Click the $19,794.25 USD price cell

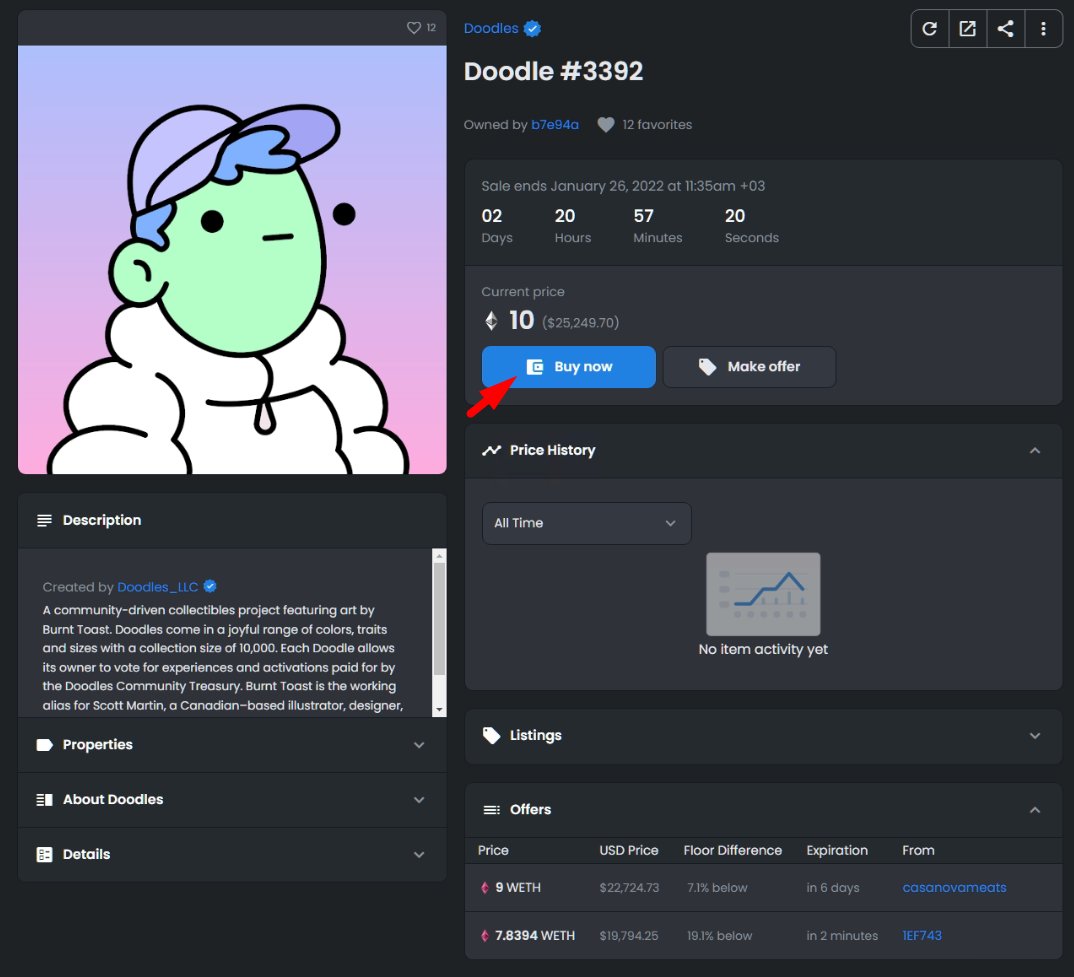[629, 935]
